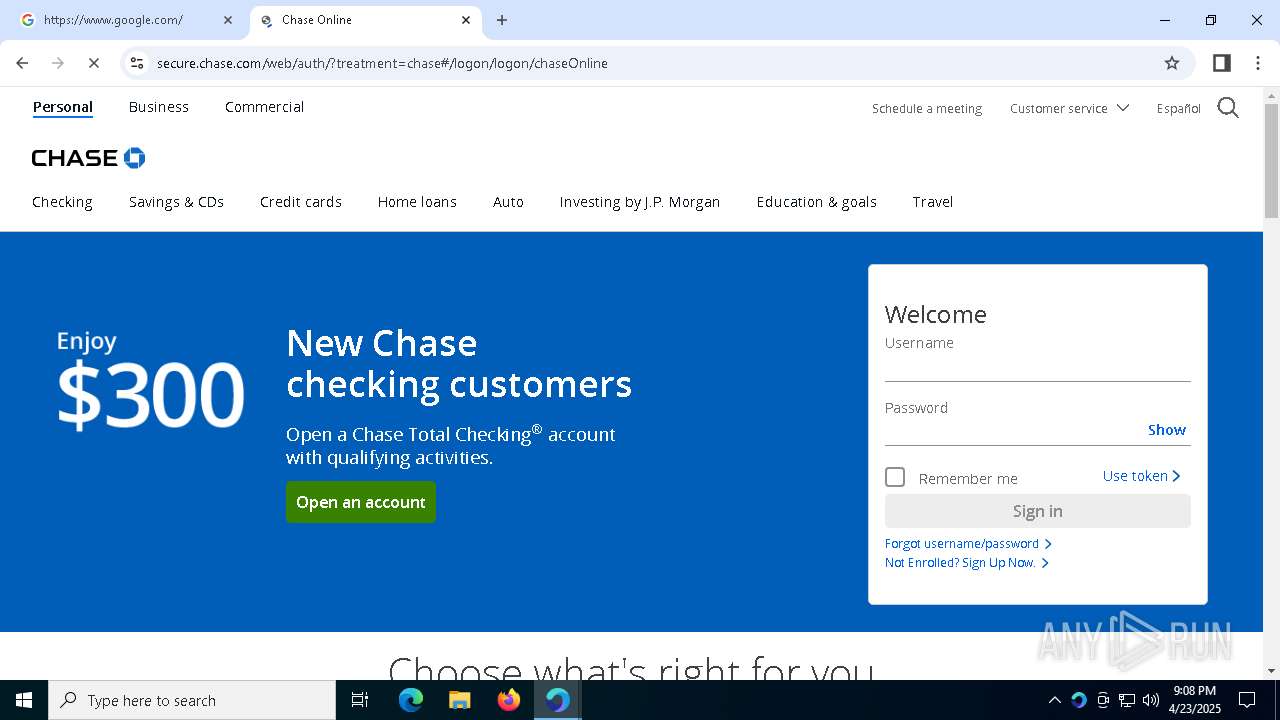Click Type here to search box
The image size is (1280, 720).
click(192, 700)
